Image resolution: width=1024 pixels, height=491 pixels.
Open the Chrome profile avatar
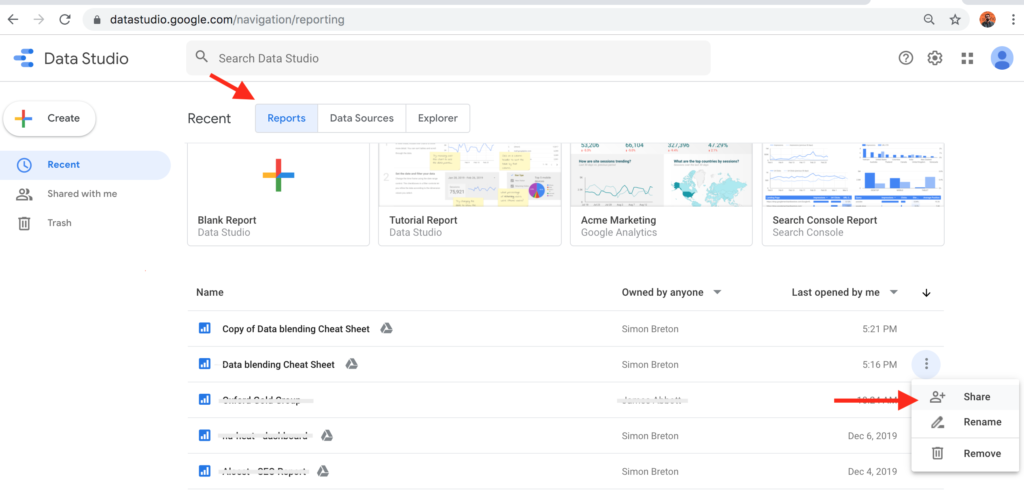pos(987,20)
